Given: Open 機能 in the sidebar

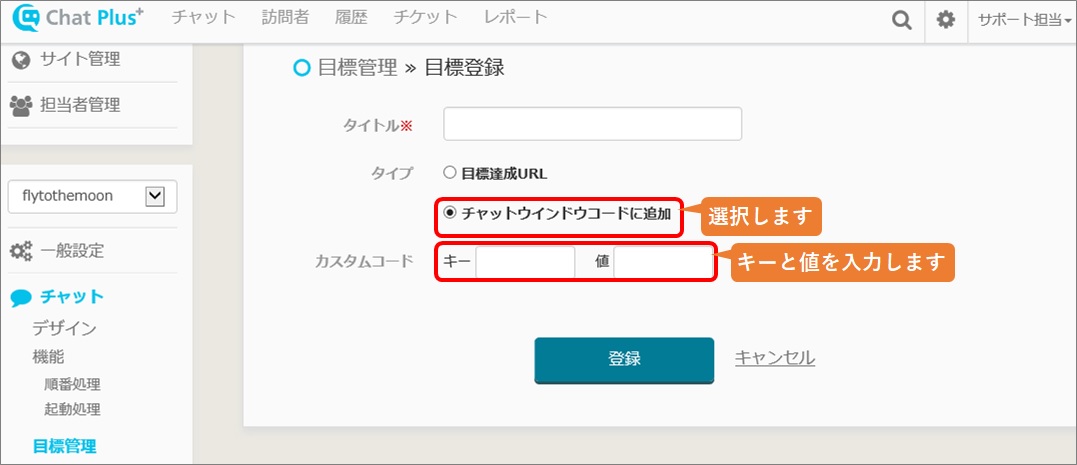Looking at the screenshot, I should [x=49, y=357].
